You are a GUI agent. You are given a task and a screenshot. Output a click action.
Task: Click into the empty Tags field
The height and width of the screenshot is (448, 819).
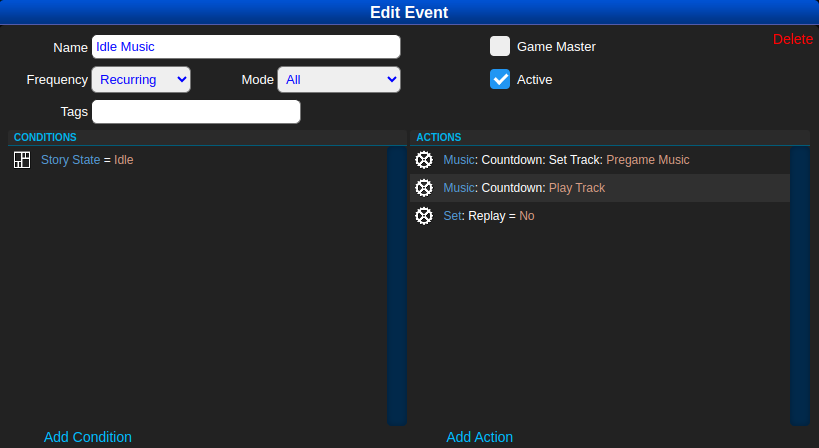(x=196, y=112)
